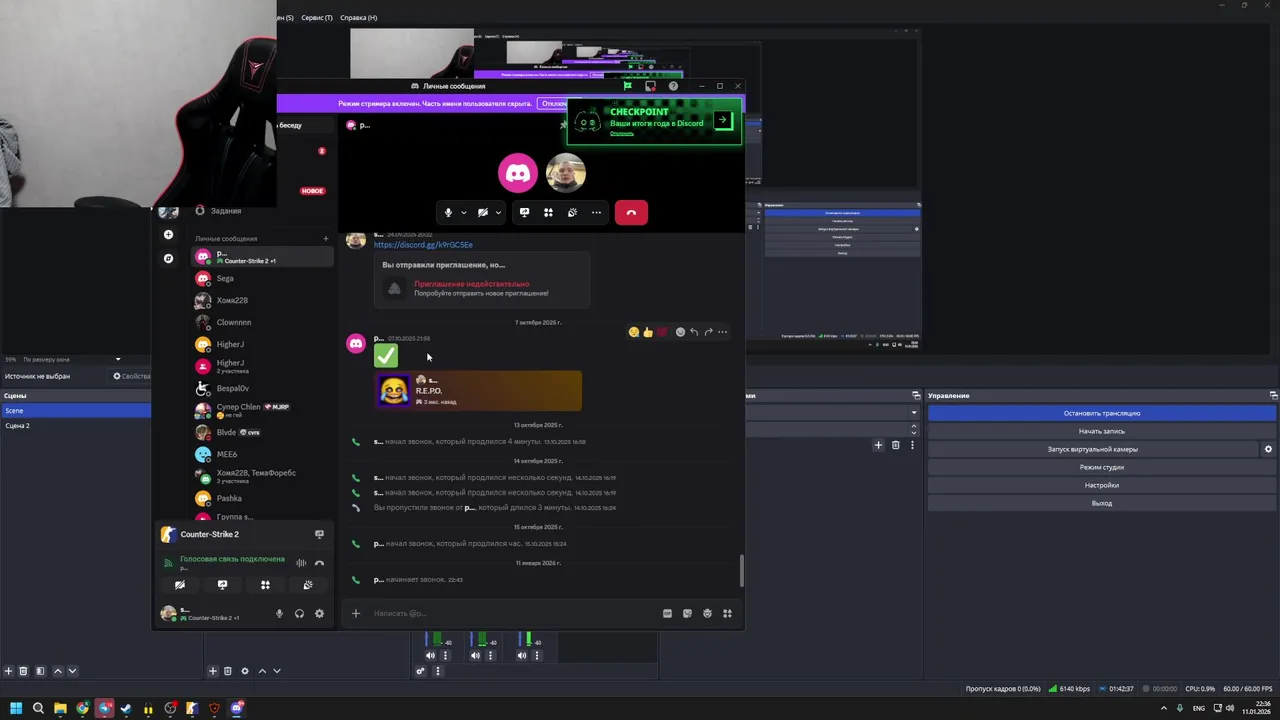The image size is (1280, 720).
Task: Forward the hovered message
Action: pos(708,332)
